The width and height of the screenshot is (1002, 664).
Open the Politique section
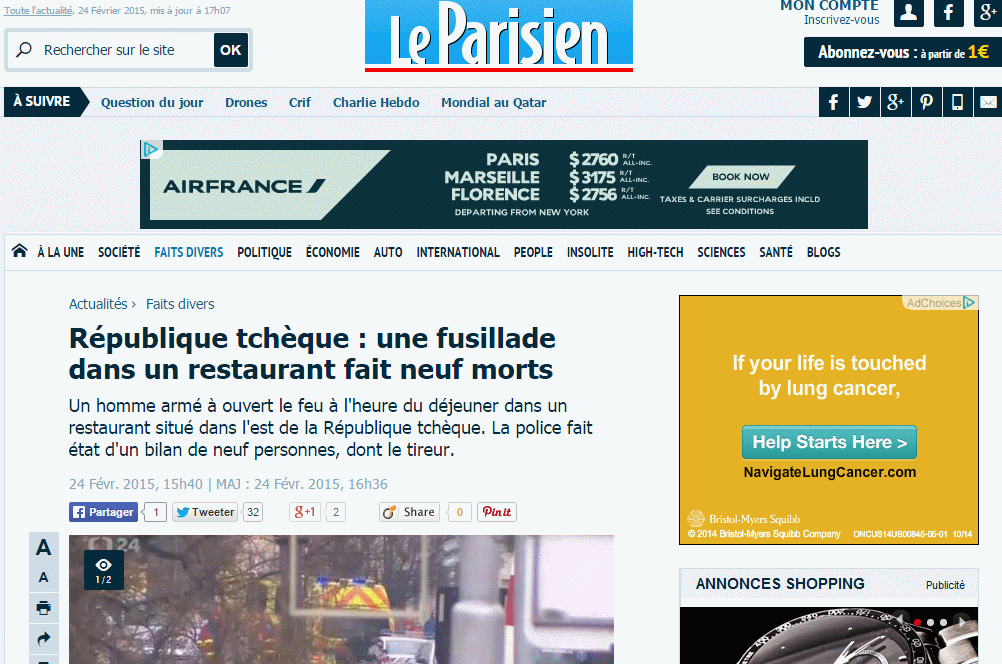265,252
